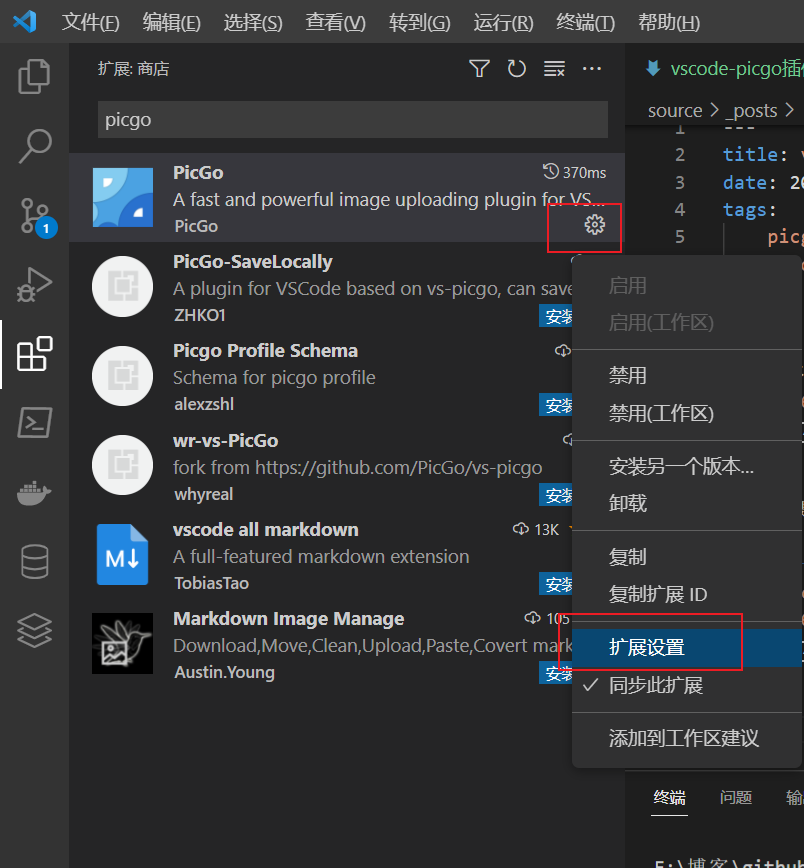Click the Markdown Image Manage extension icon
The width and height of the screenshot is (804, 868).
pyautogui.click(x=122, y=643)
